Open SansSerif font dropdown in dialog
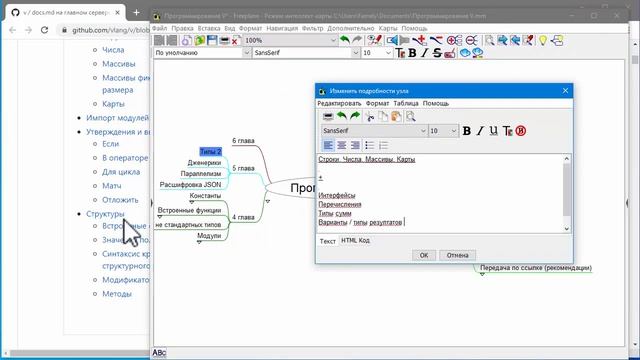 423,131
